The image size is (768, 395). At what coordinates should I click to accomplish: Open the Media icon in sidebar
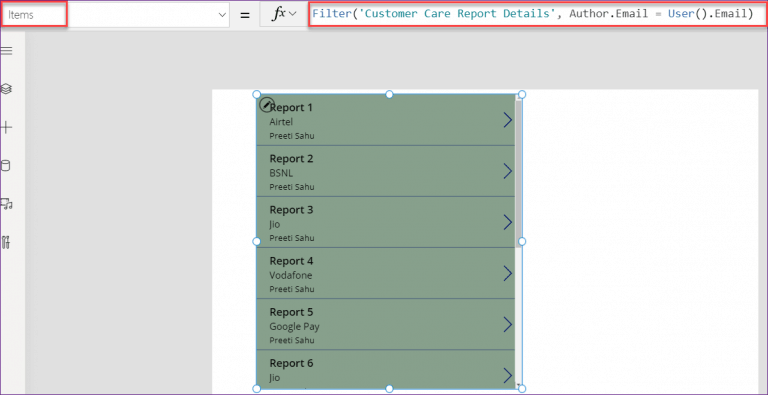pos(6,204)
